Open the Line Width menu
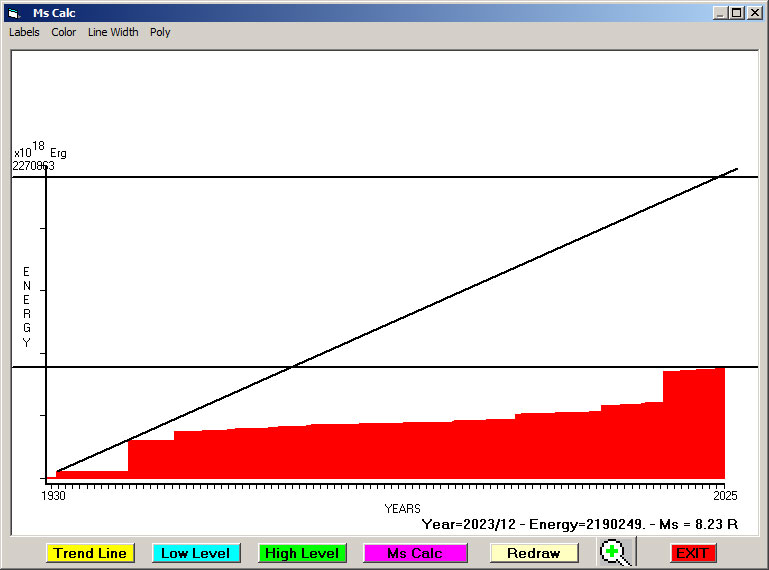 [x=113, y=32]
